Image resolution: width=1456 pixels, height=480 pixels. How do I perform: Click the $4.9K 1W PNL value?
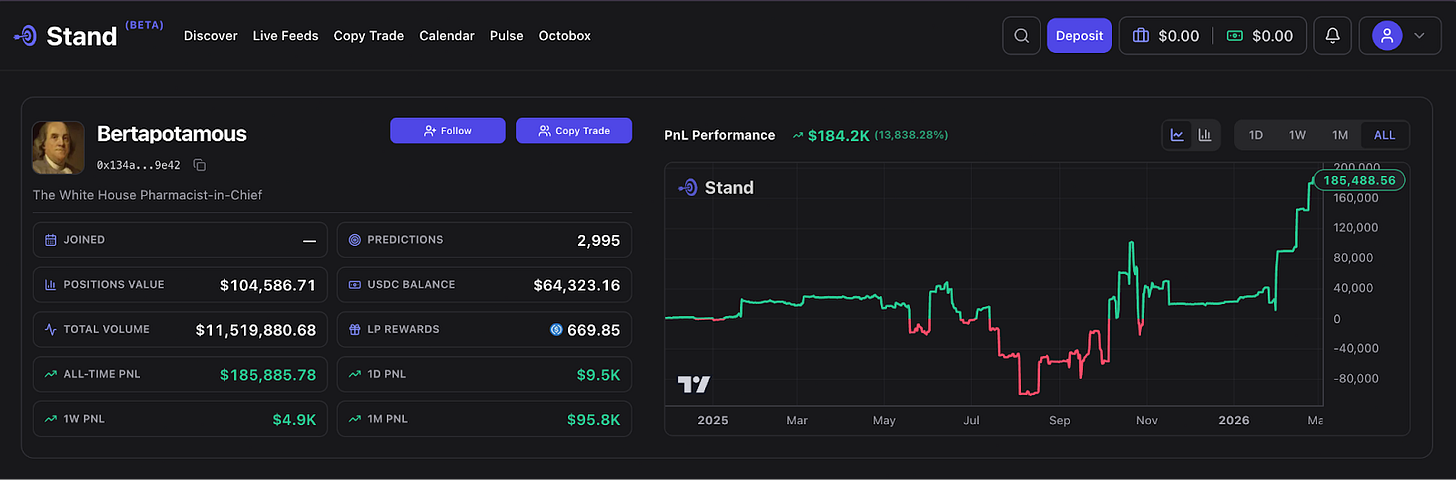[294, 420]
